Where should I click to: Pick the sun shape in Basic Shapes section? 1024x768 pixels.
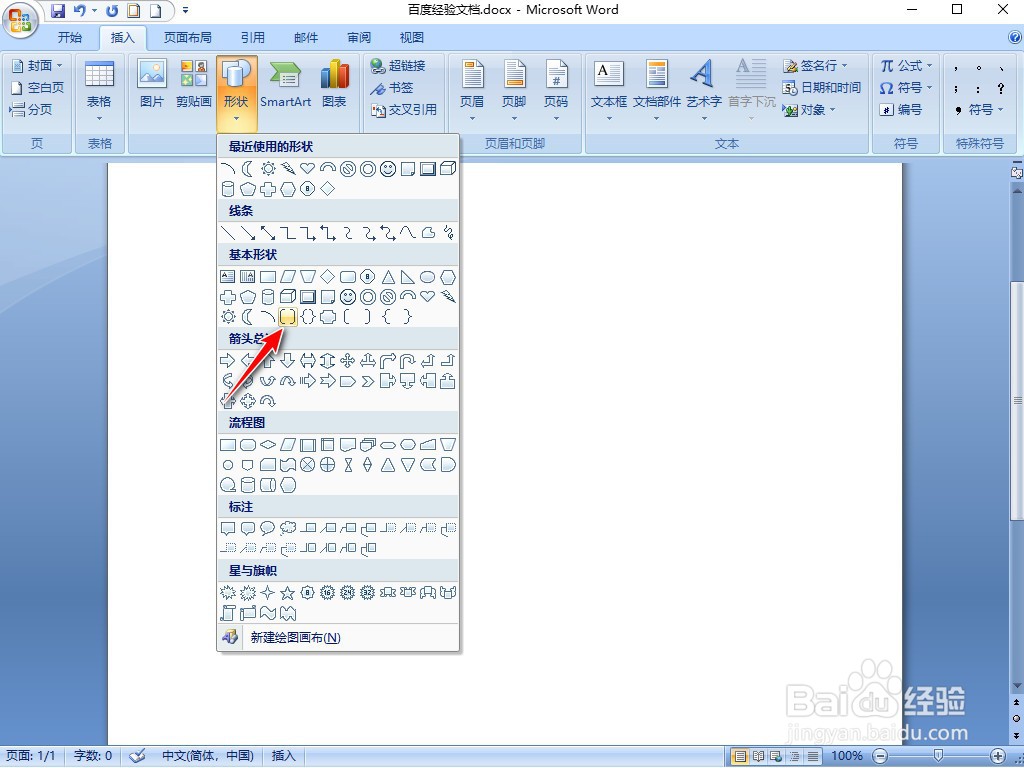click(228, 317)
